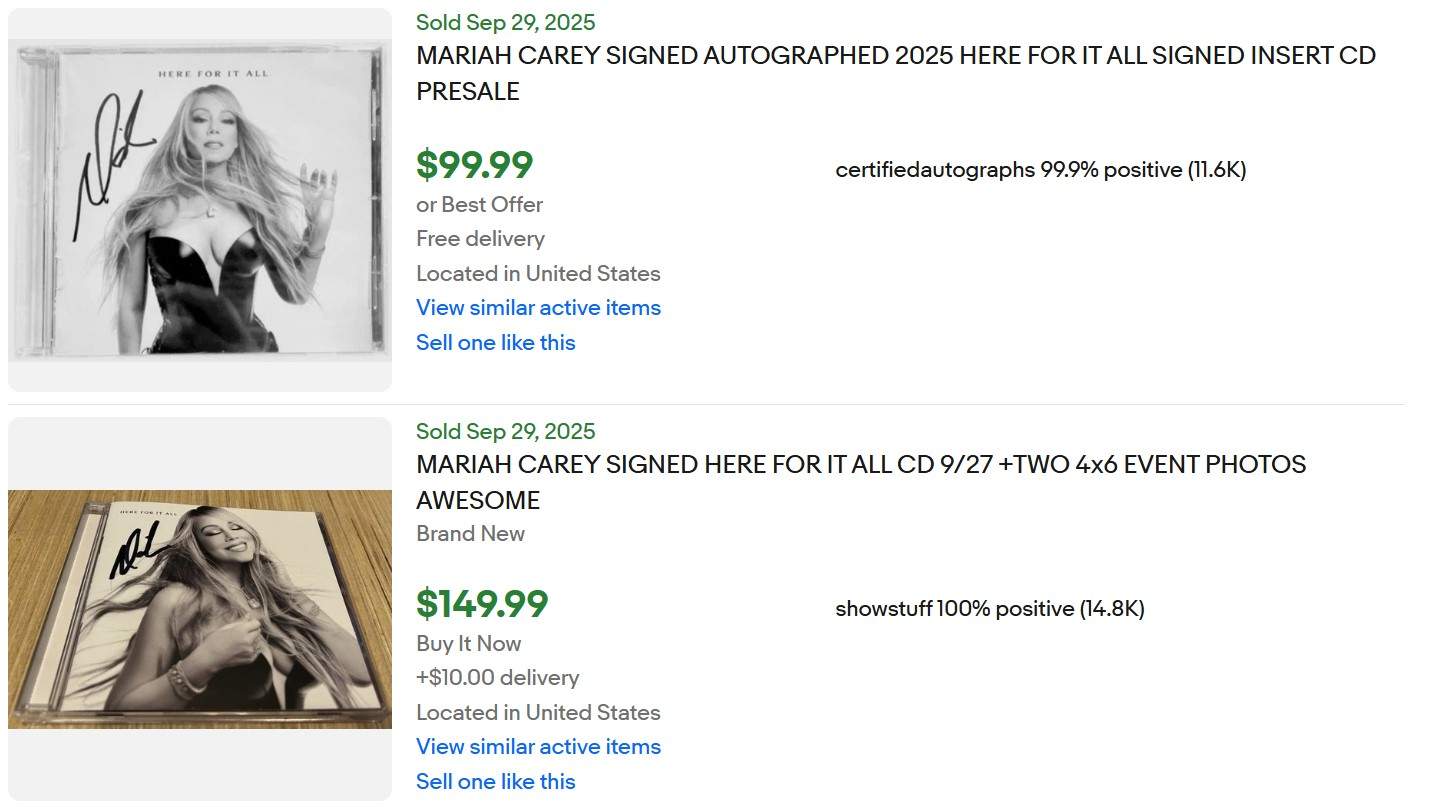Click the "or Best Offer" text
This screenshot has width=1440, height=810.
(479, 205)
